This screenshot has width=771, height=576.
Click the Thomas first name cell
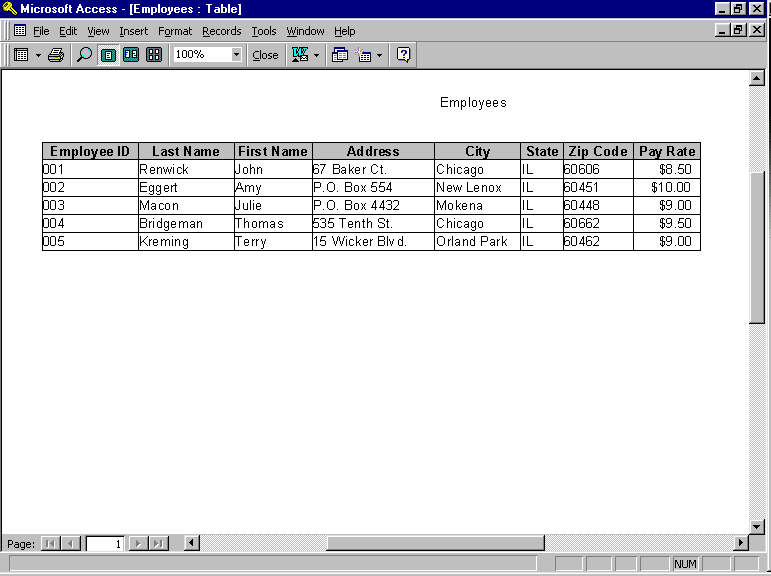(x=273, y=223)
